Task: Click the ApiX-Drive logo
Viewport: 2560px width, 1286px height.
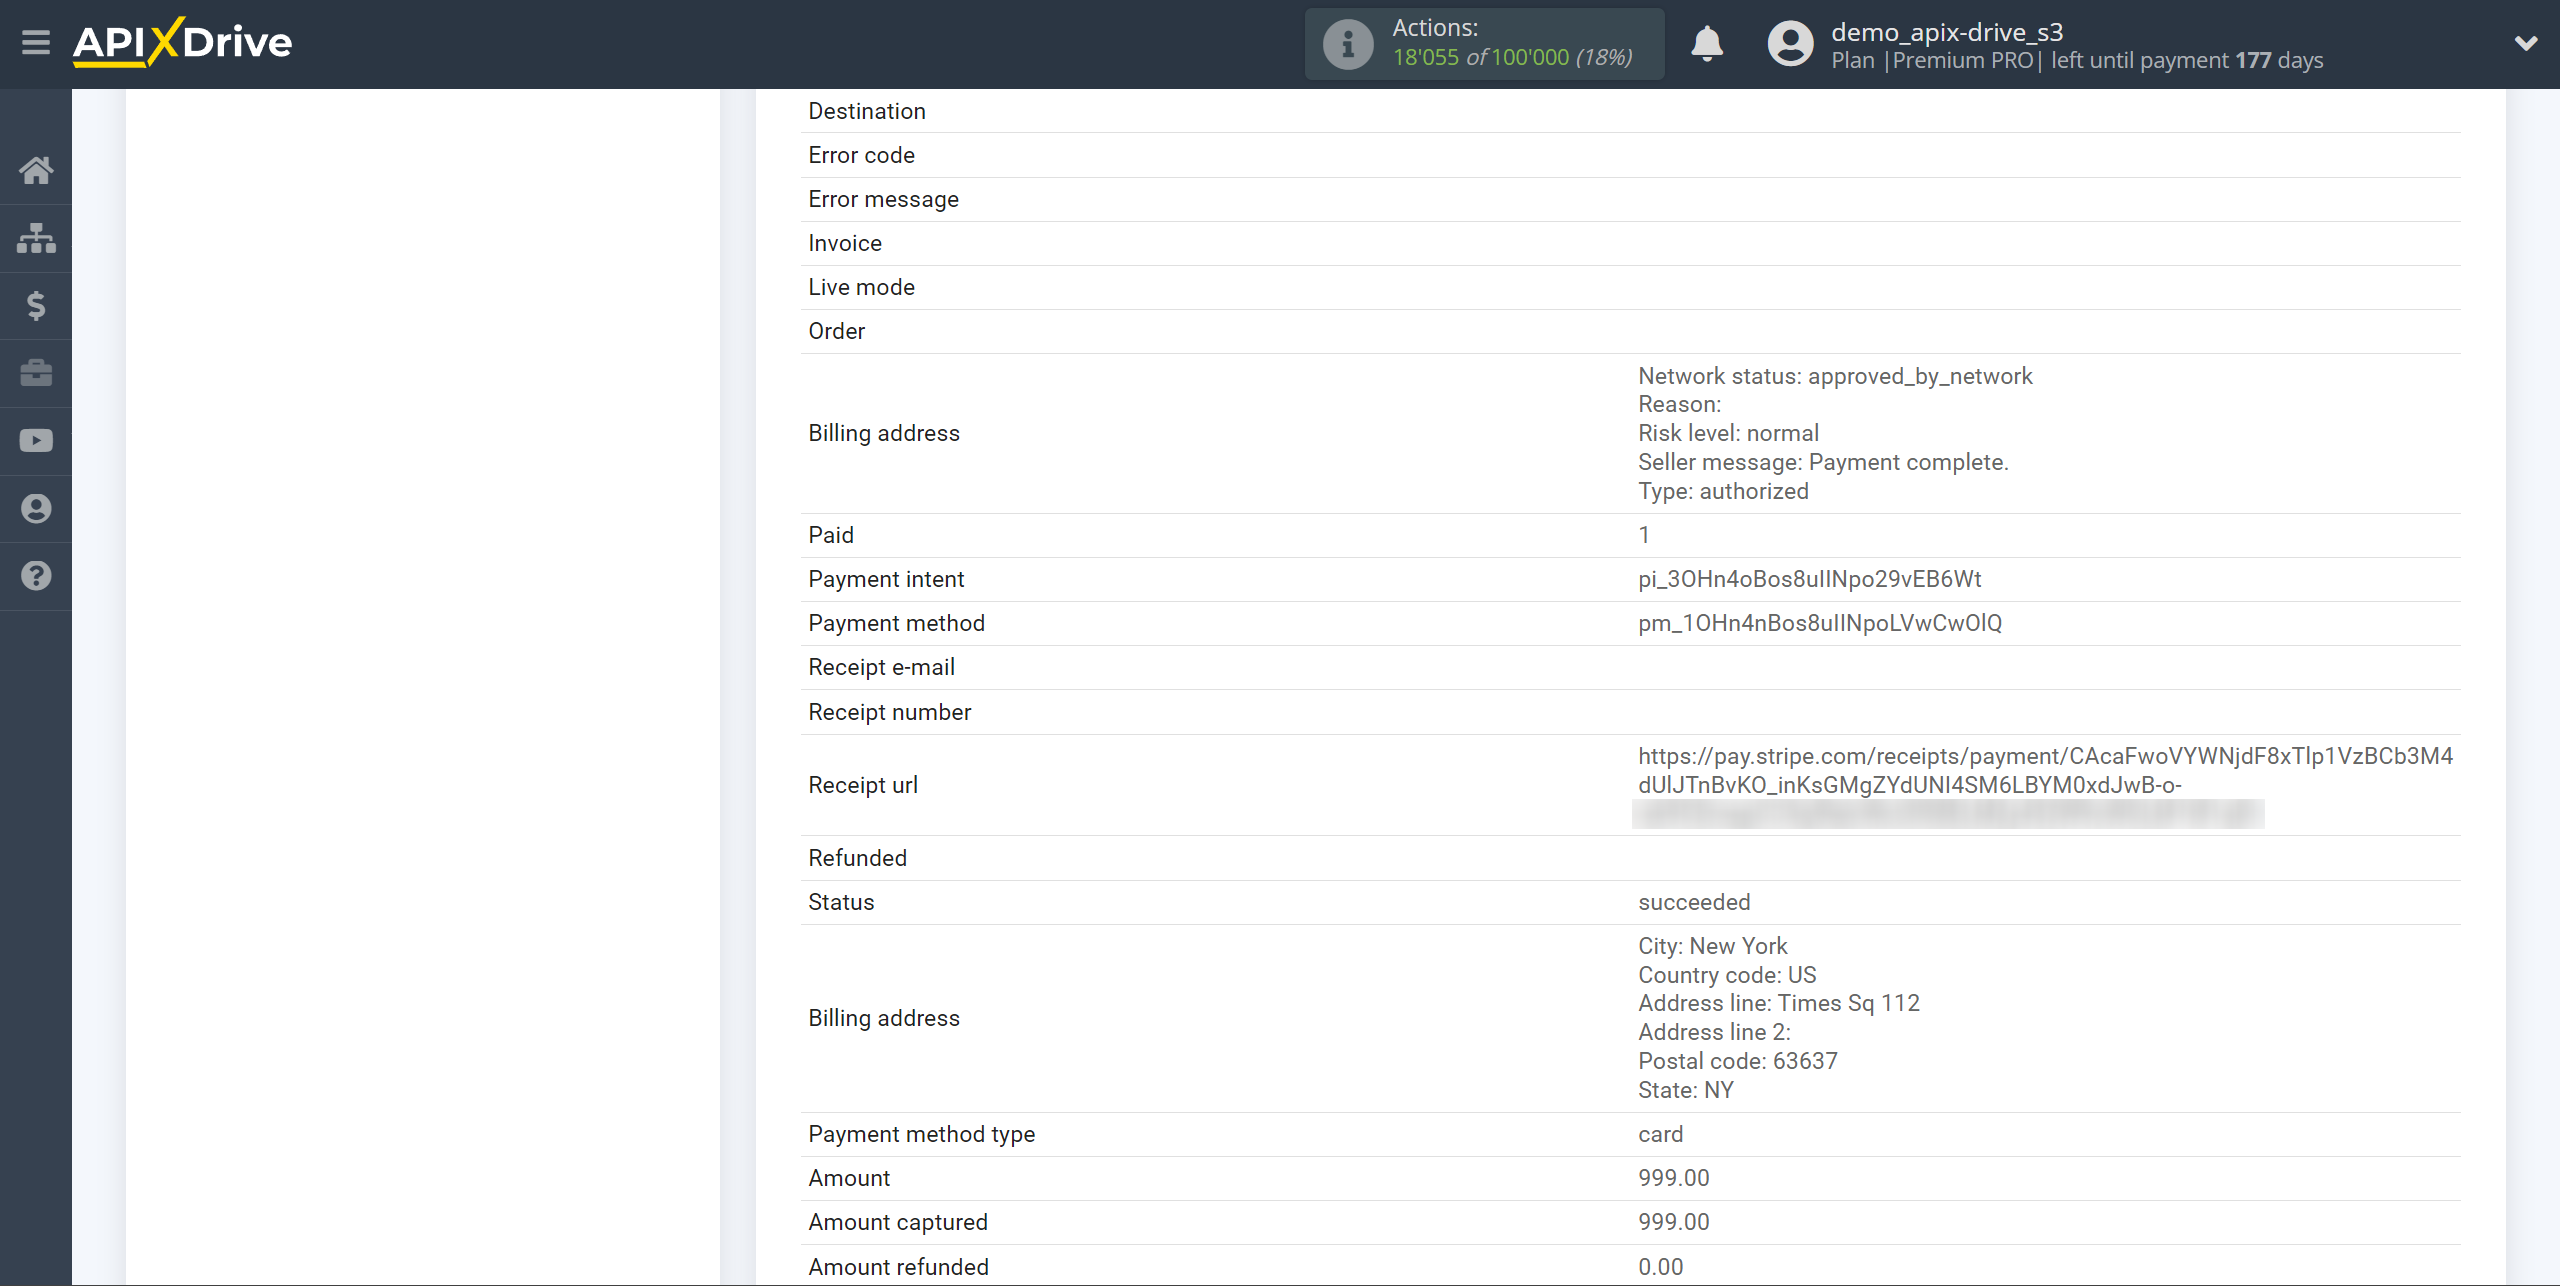Action: click(x=183, y=42)
